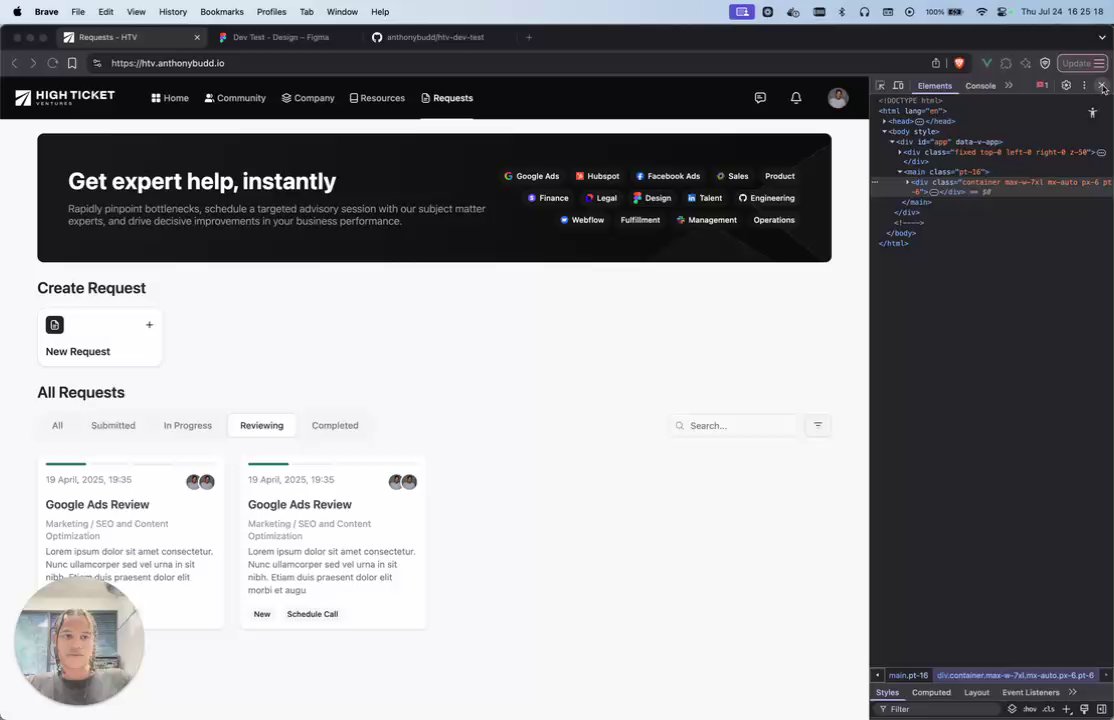Click the accessibility tree toggle in Elements panel
The image size is (1114, 720).
click(1093, 112)
